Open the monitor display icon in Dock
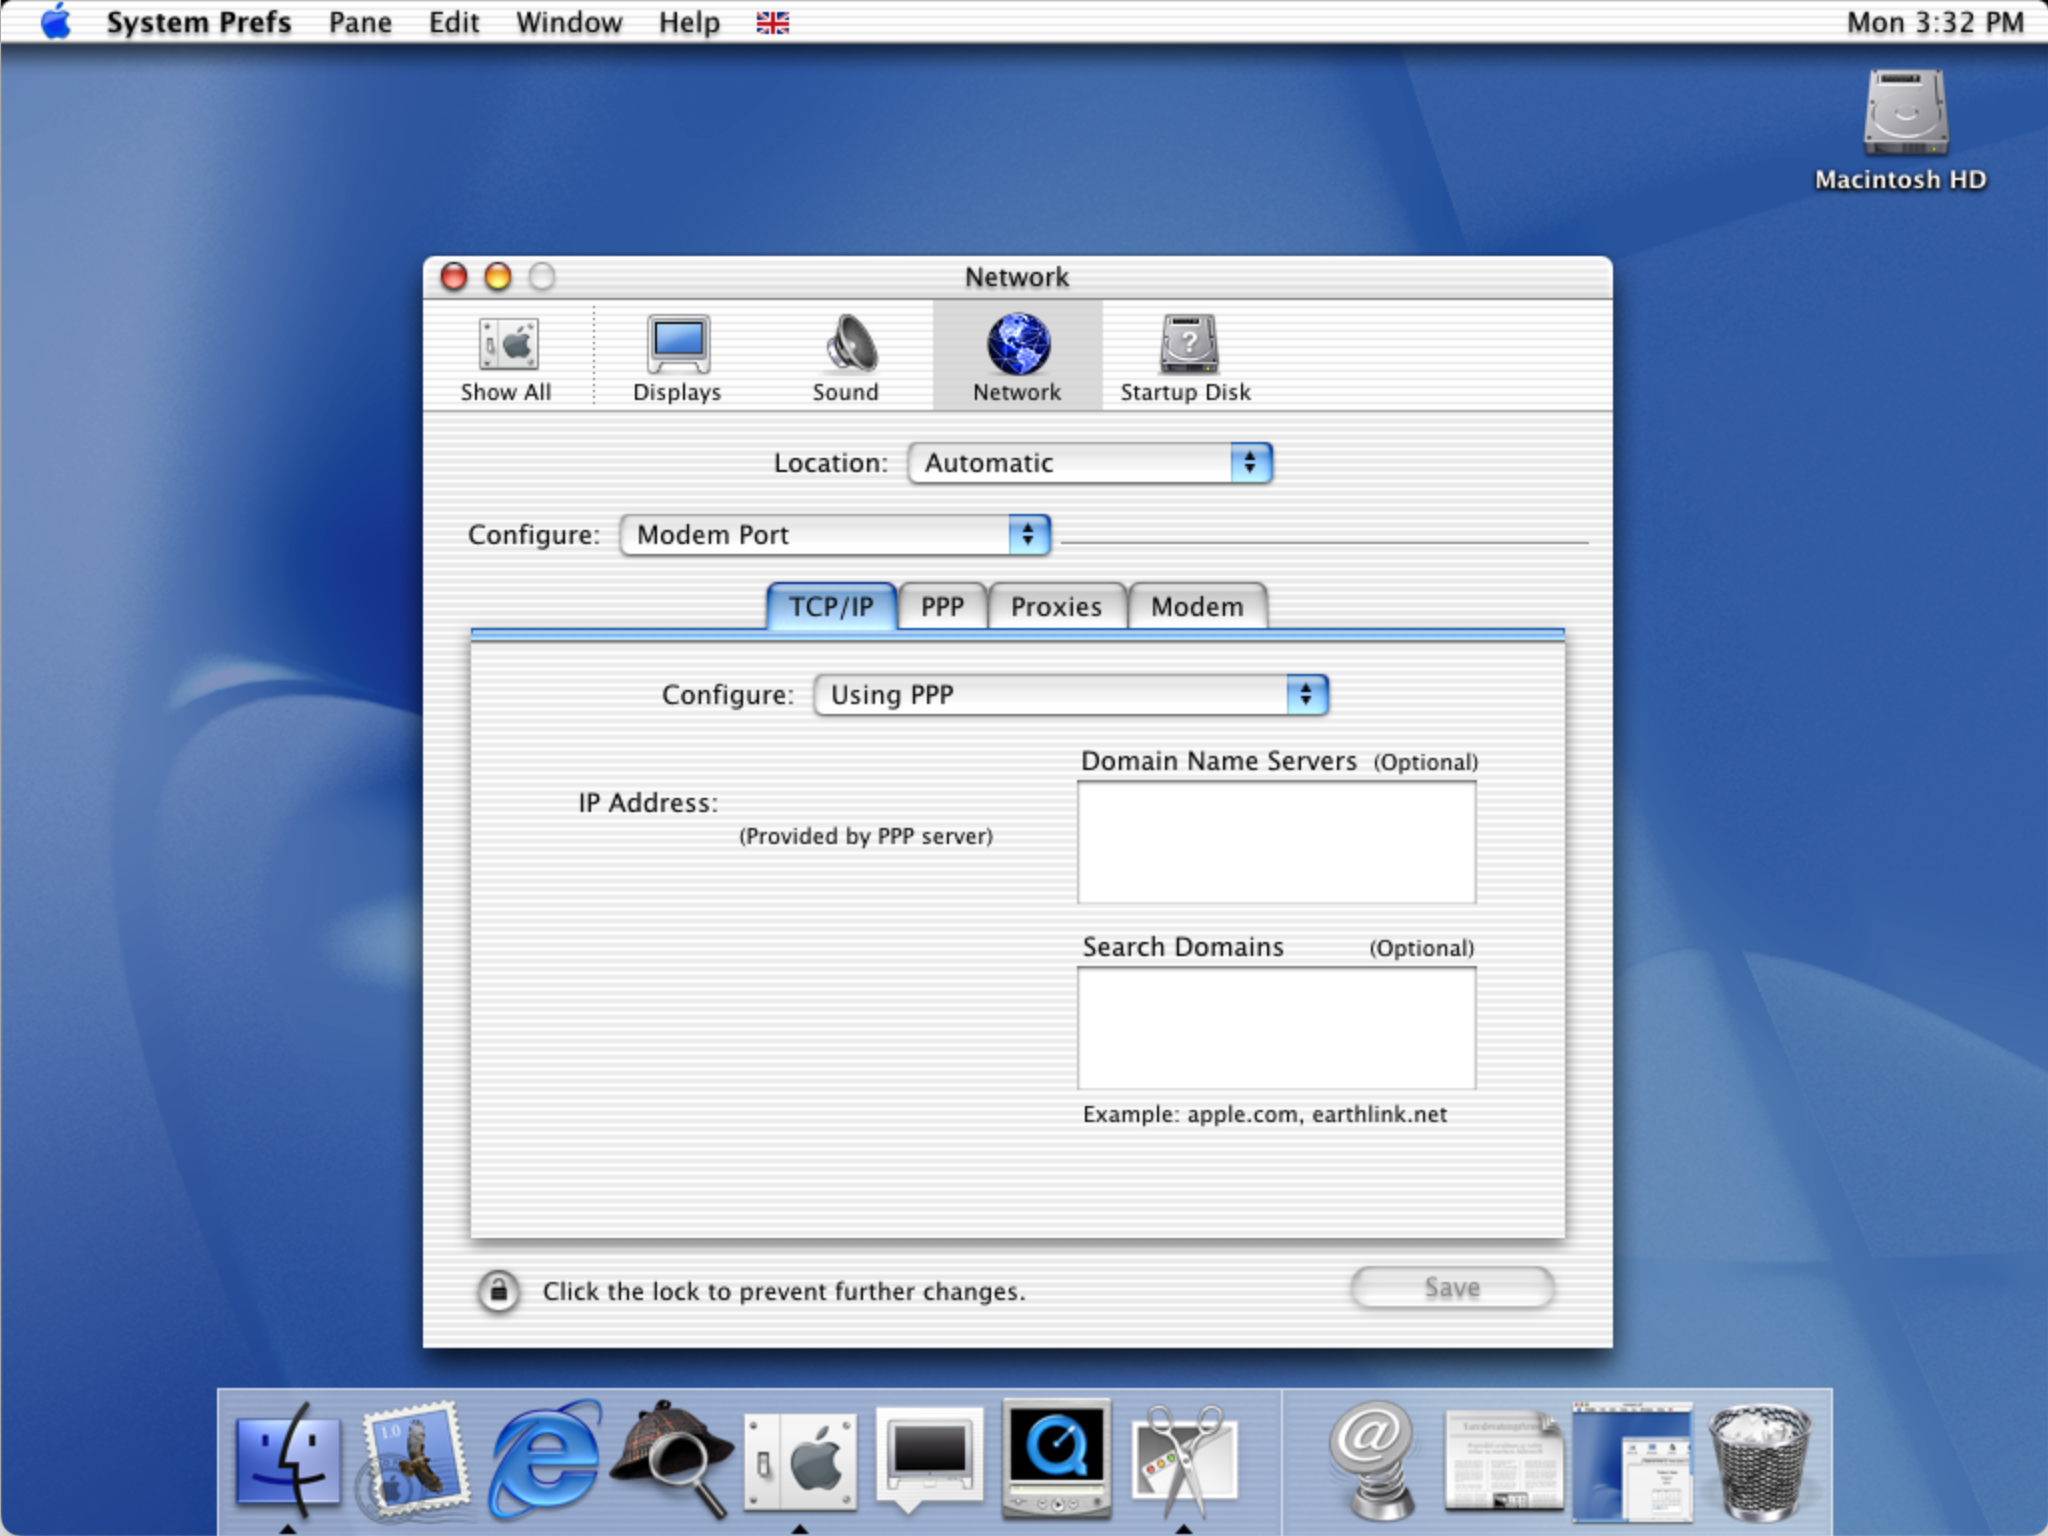The image size is (2048, 1536). pyautogui.click(x=929, y=1458)
